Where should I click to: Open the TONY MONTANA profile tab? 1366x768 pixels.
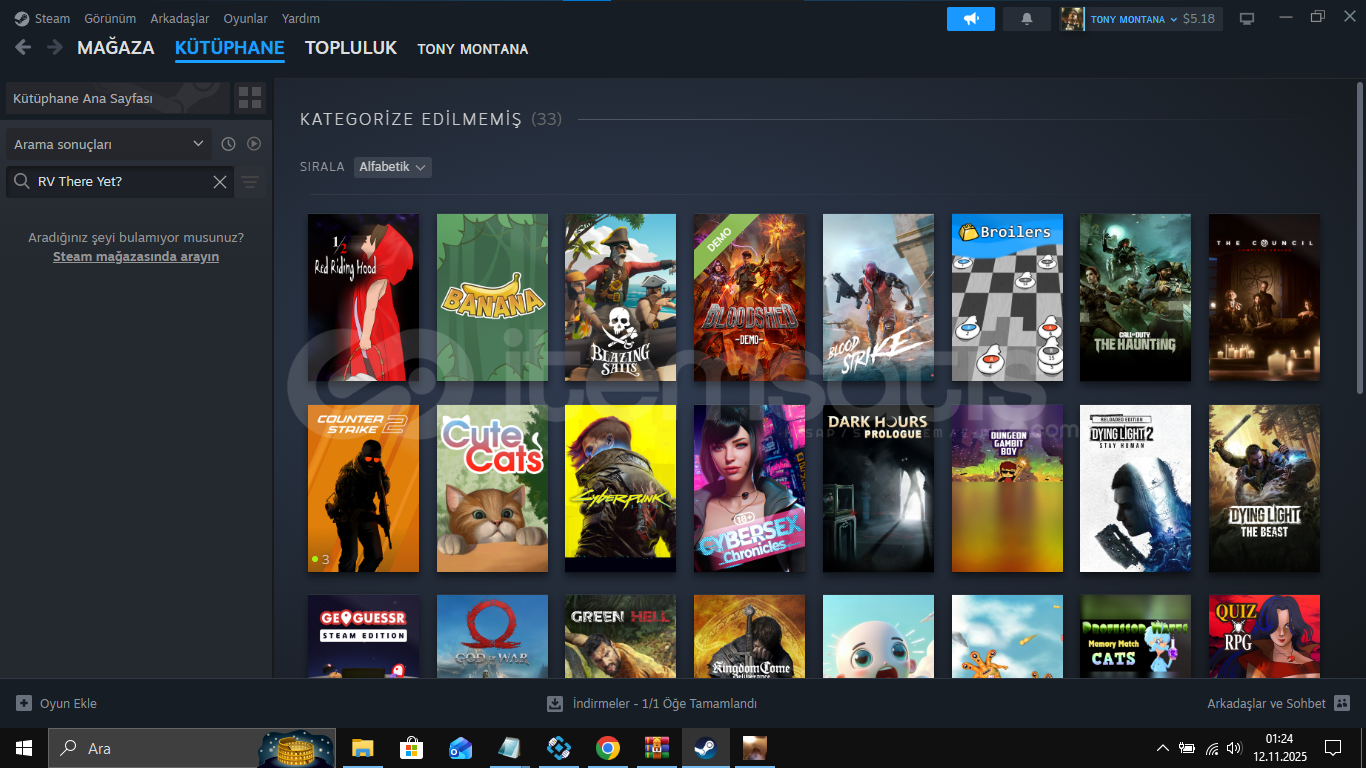(473, 49)
